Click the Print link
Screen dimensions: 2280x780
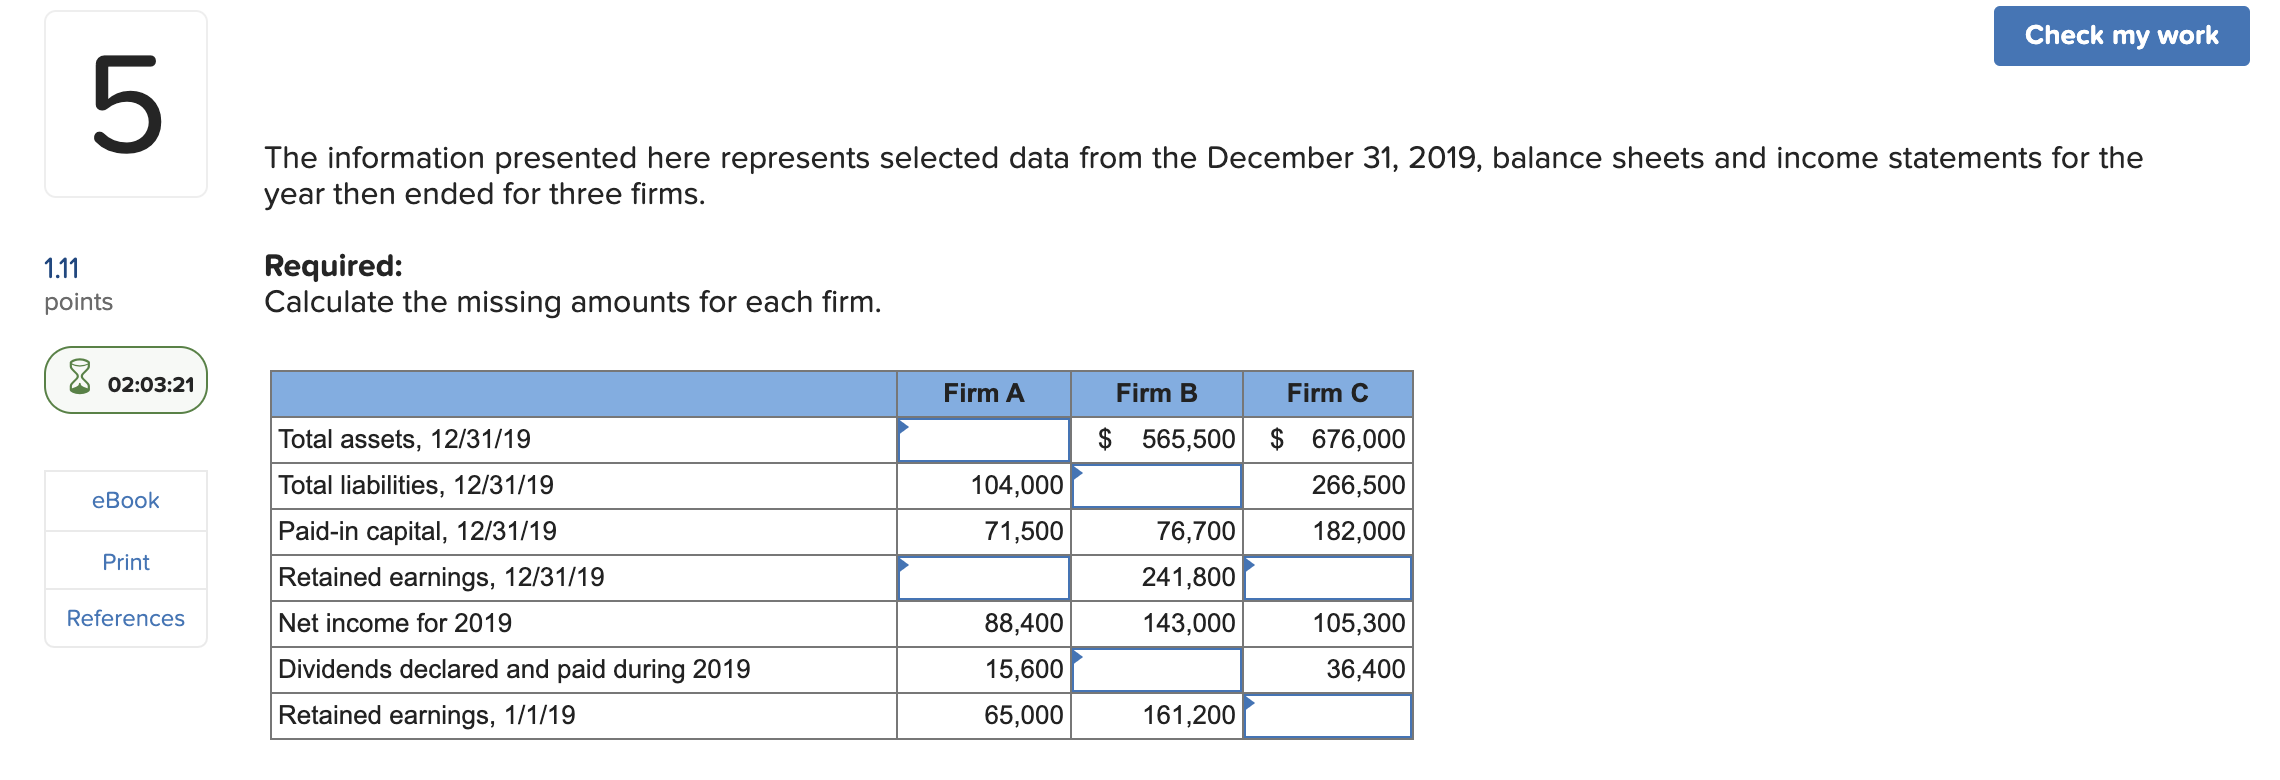click(x=125, y=562)
